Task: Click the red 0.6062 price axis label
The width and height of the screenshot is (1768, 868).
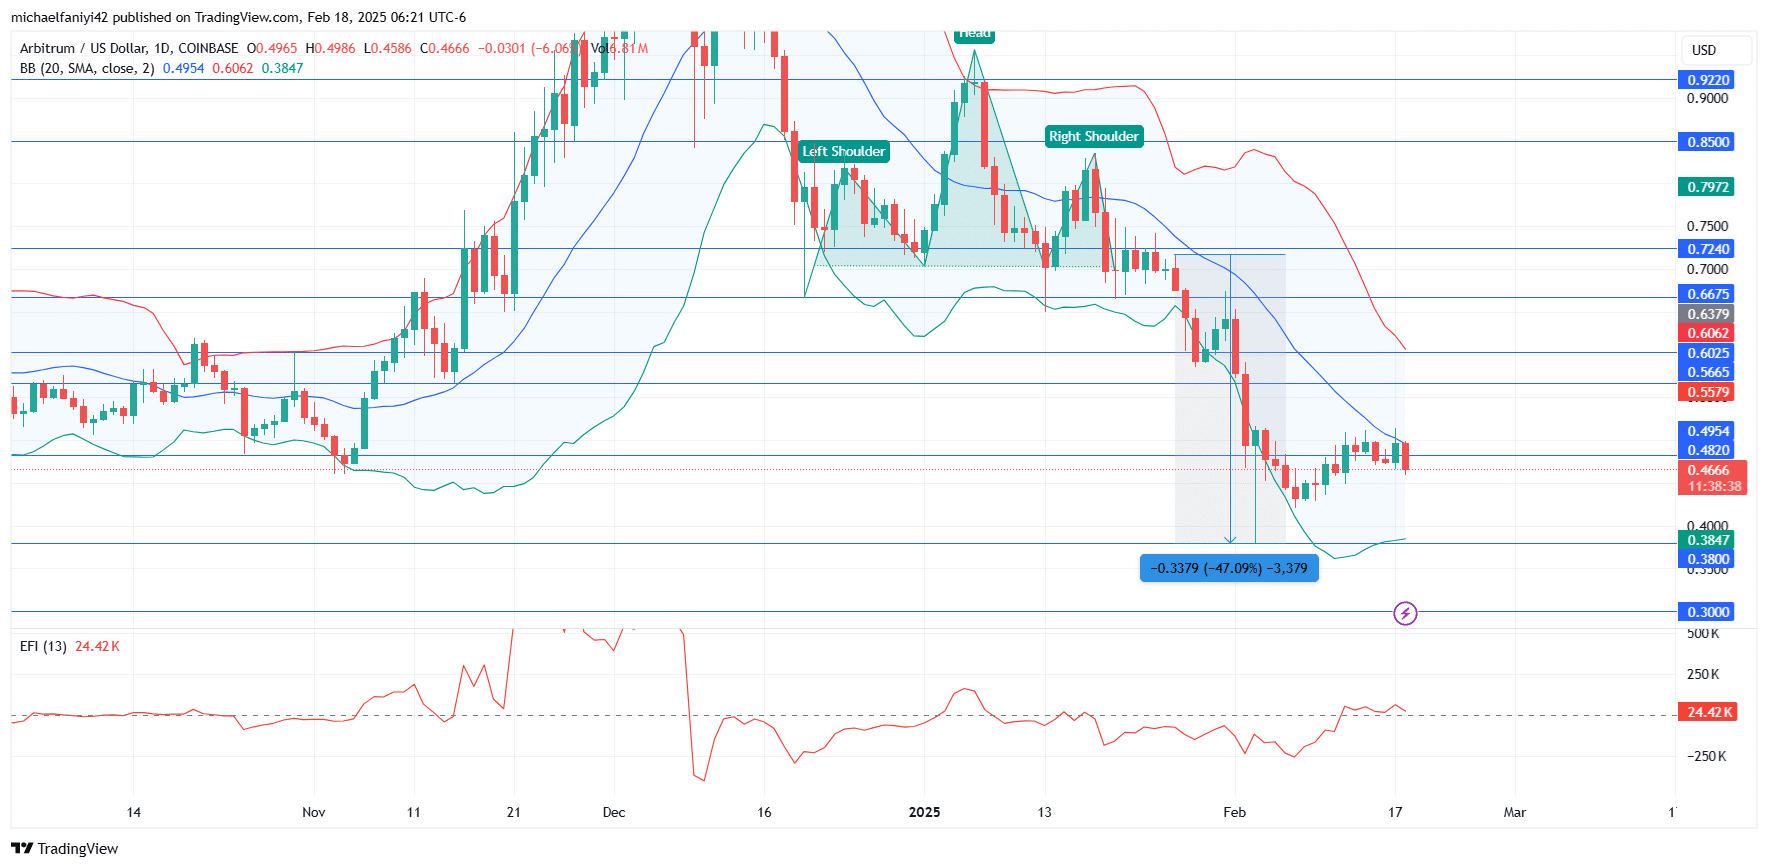Action: [x=1706, y=333]
